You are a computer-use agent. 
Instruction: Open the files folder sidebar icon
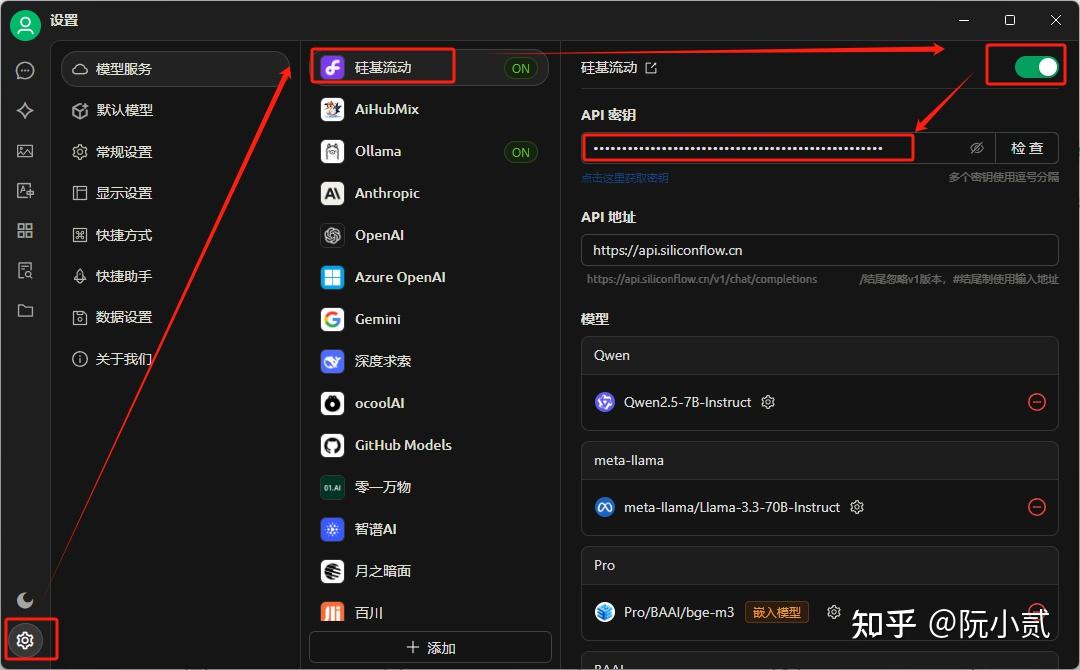[25, 311]
